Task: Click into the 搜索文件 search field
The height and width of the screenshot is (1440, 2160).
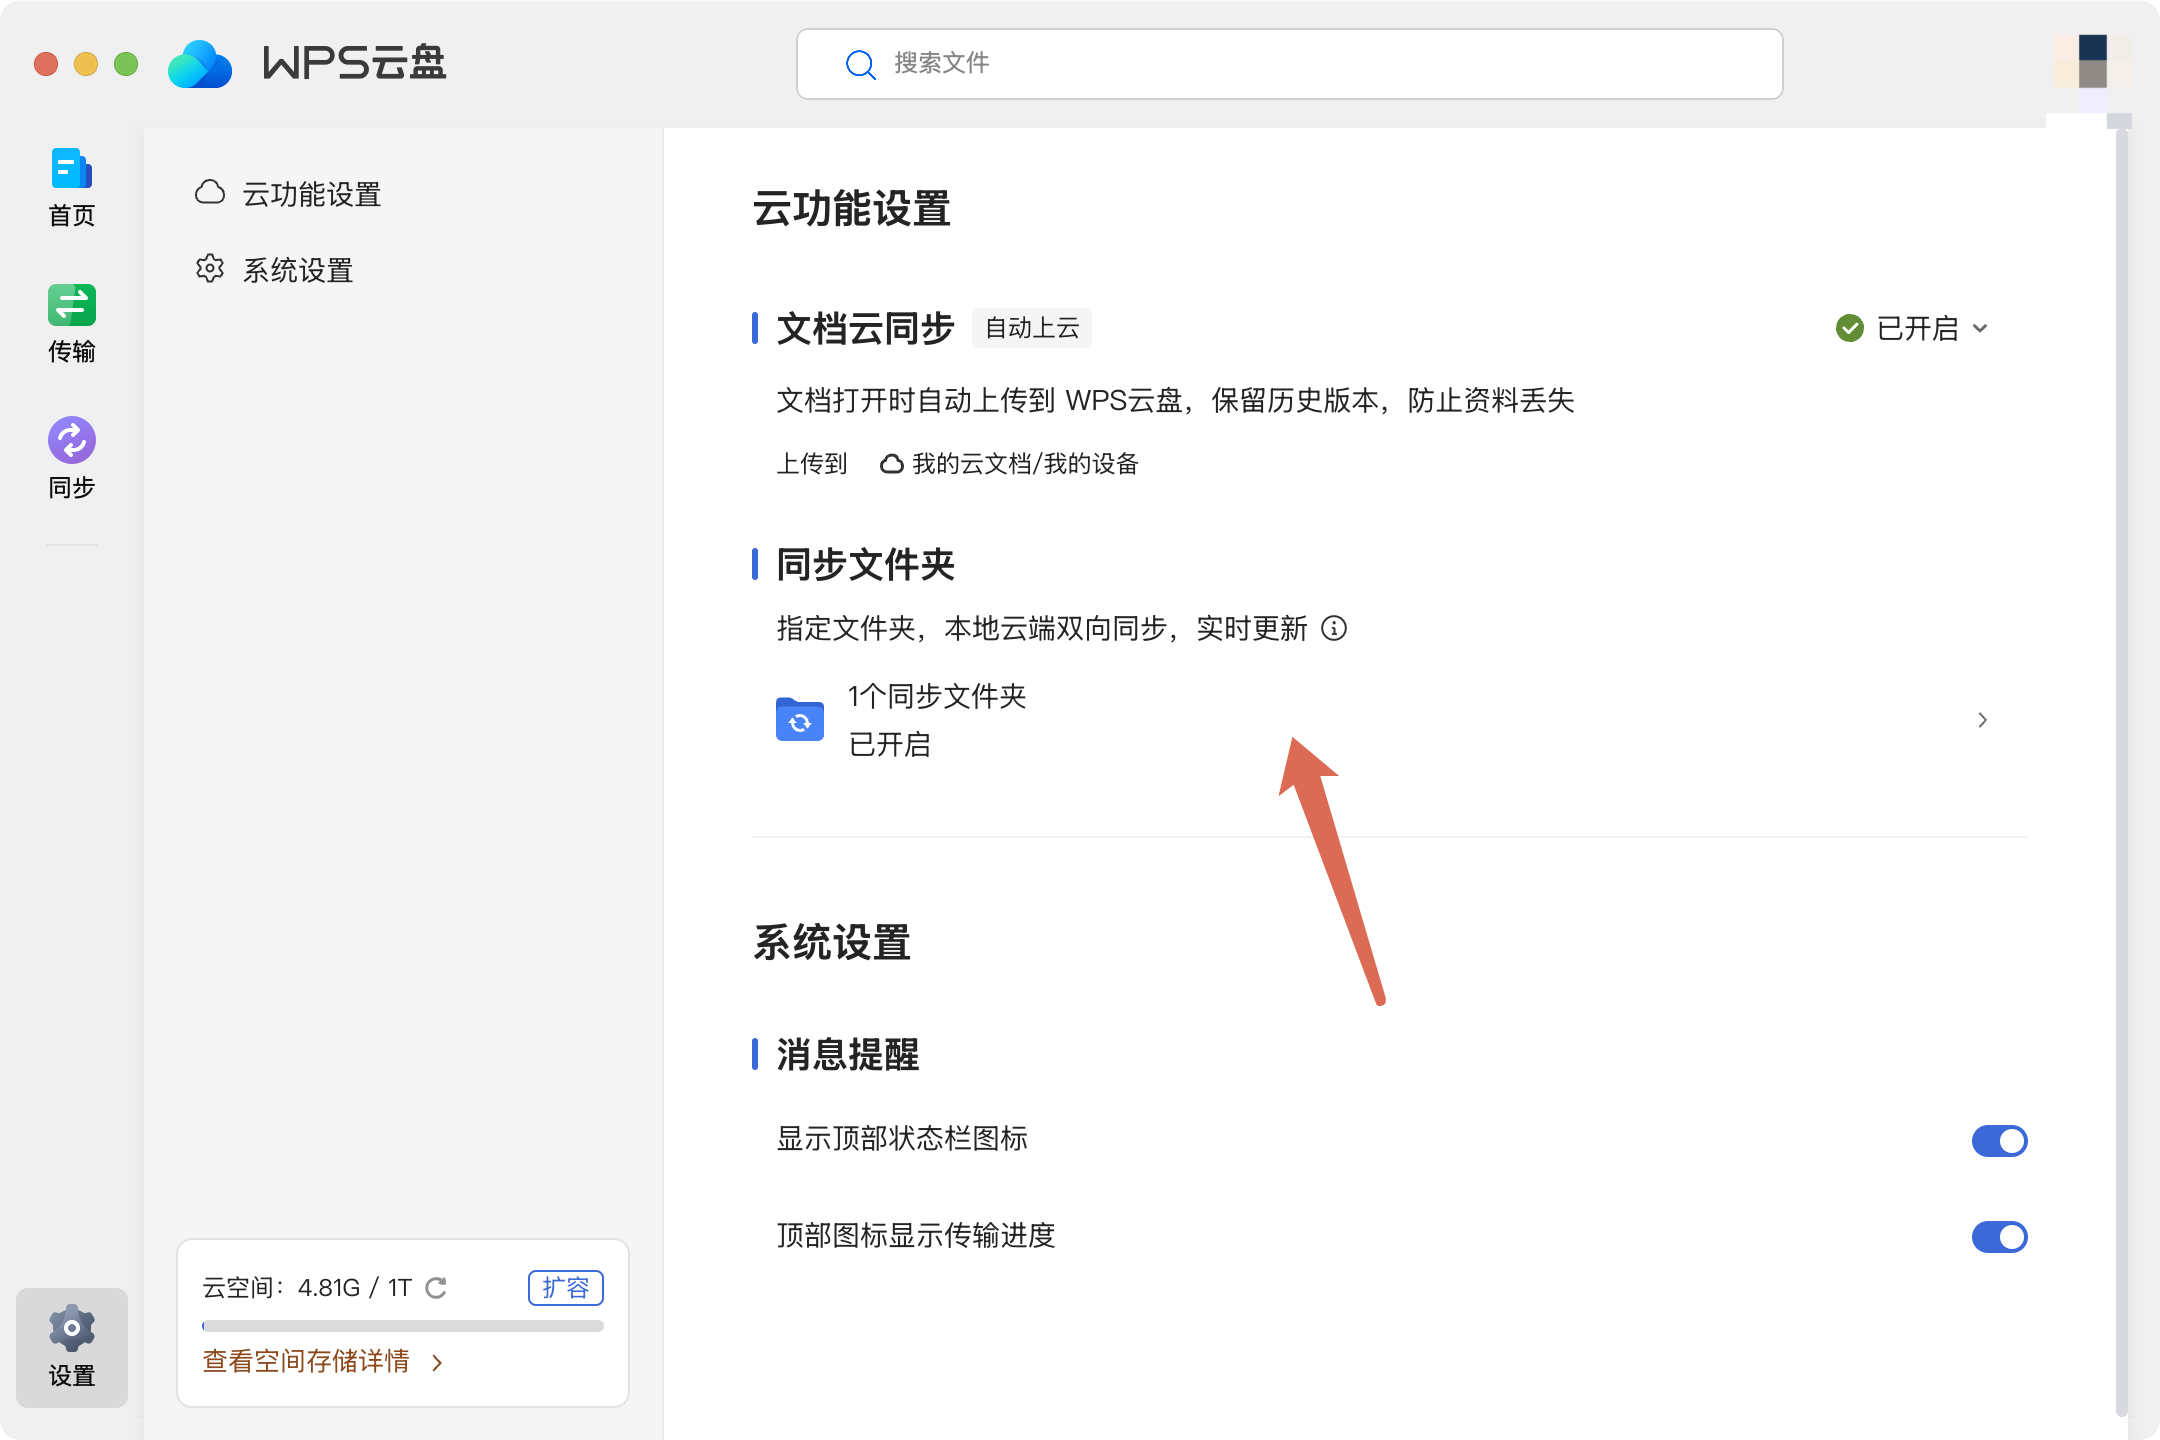Action: [1290, 64]
